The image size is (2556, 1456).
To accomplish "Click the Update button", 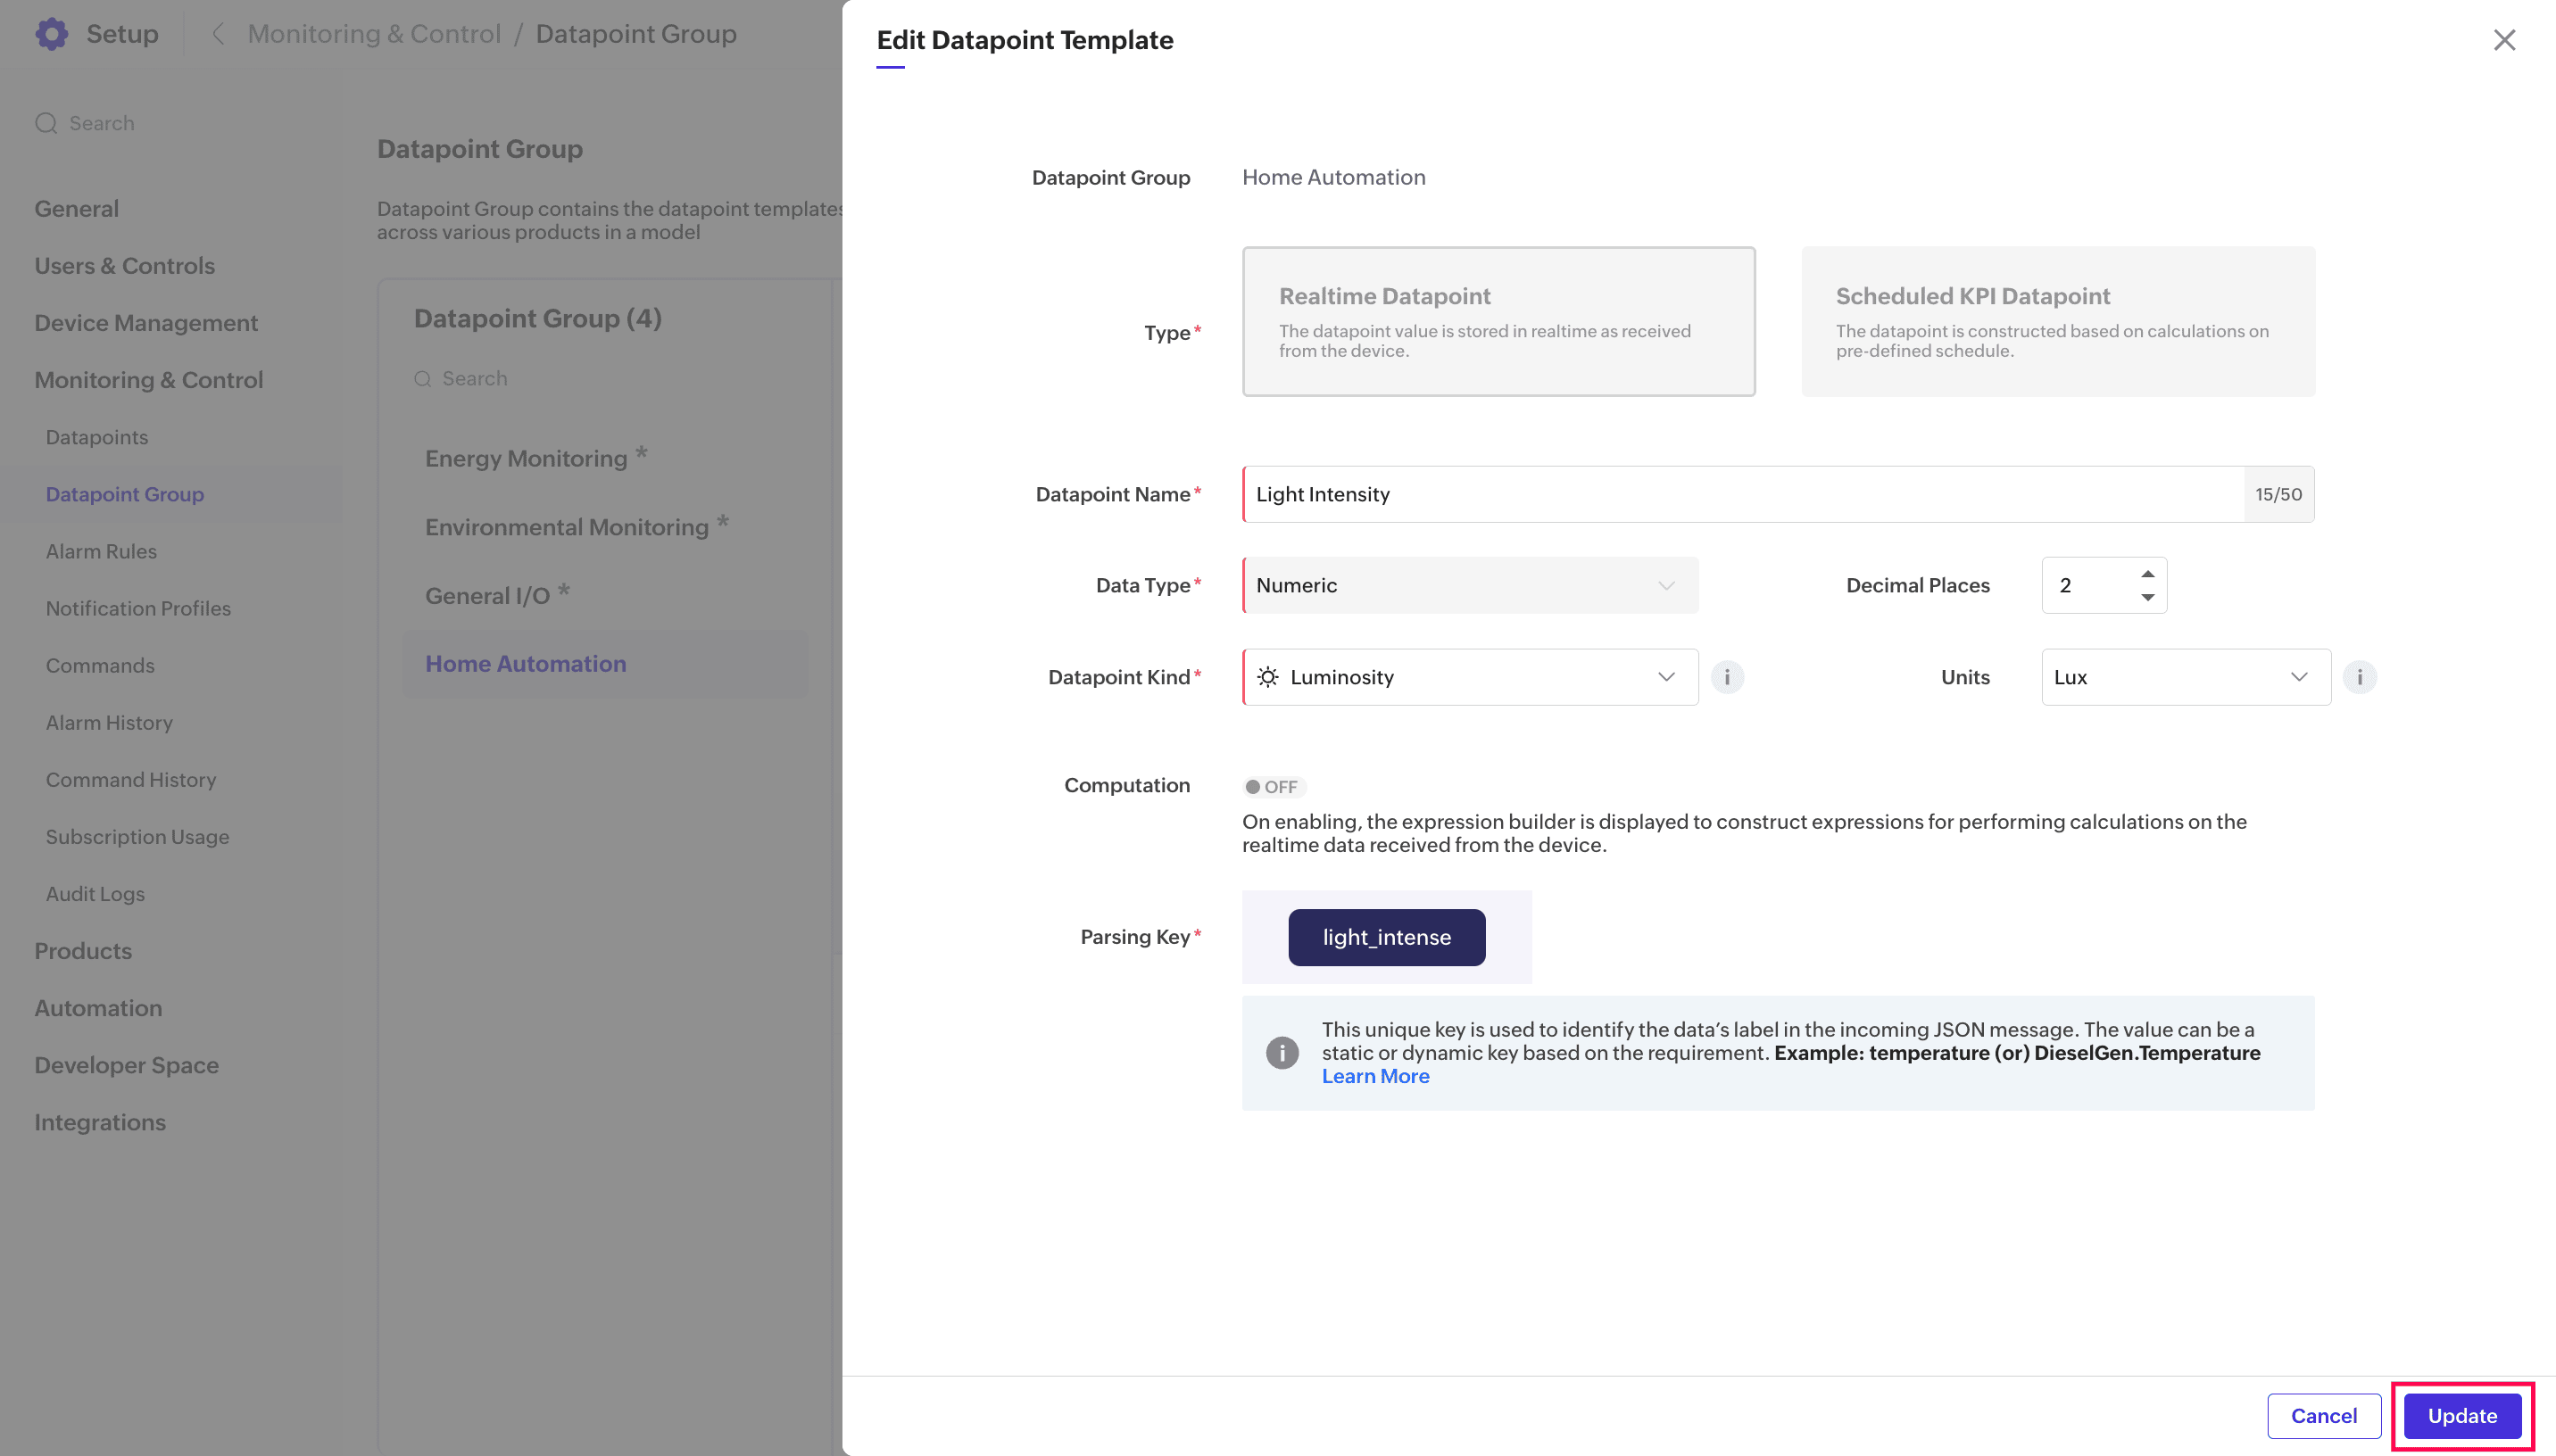I will [2461, 1415].
